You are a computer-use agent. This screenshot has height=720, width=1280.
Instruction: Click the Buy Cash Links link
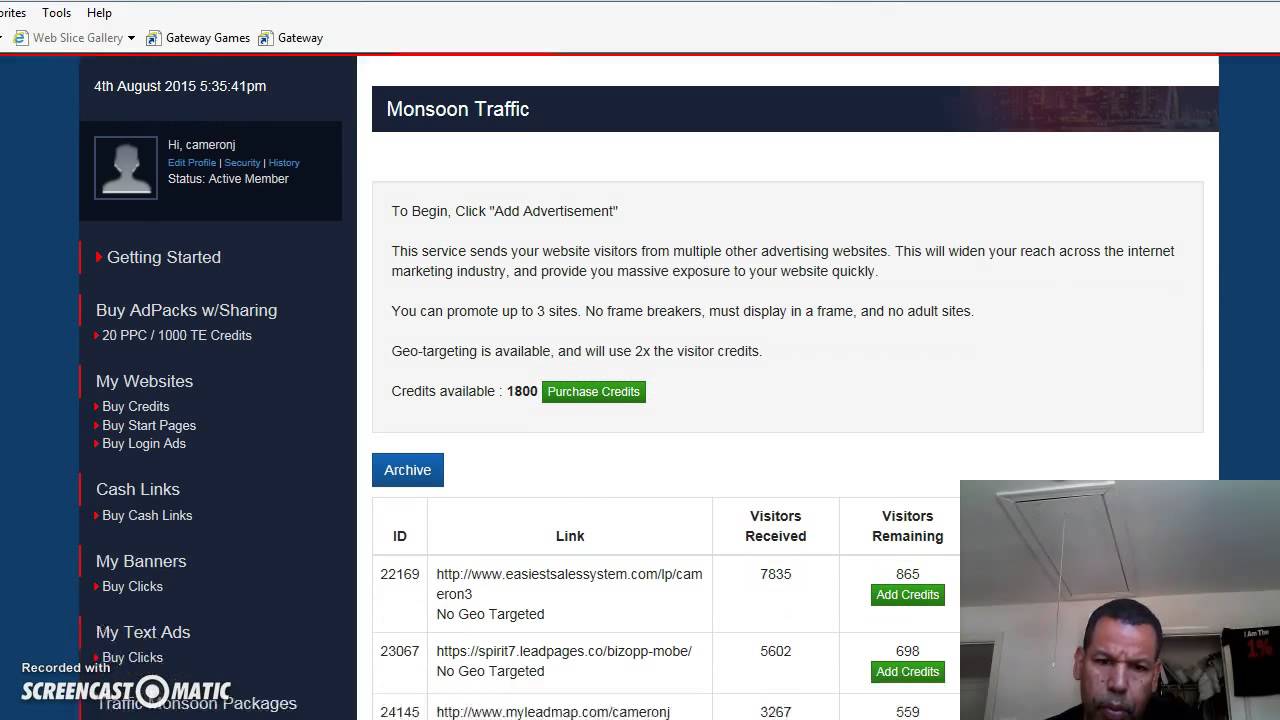[147, 515]
